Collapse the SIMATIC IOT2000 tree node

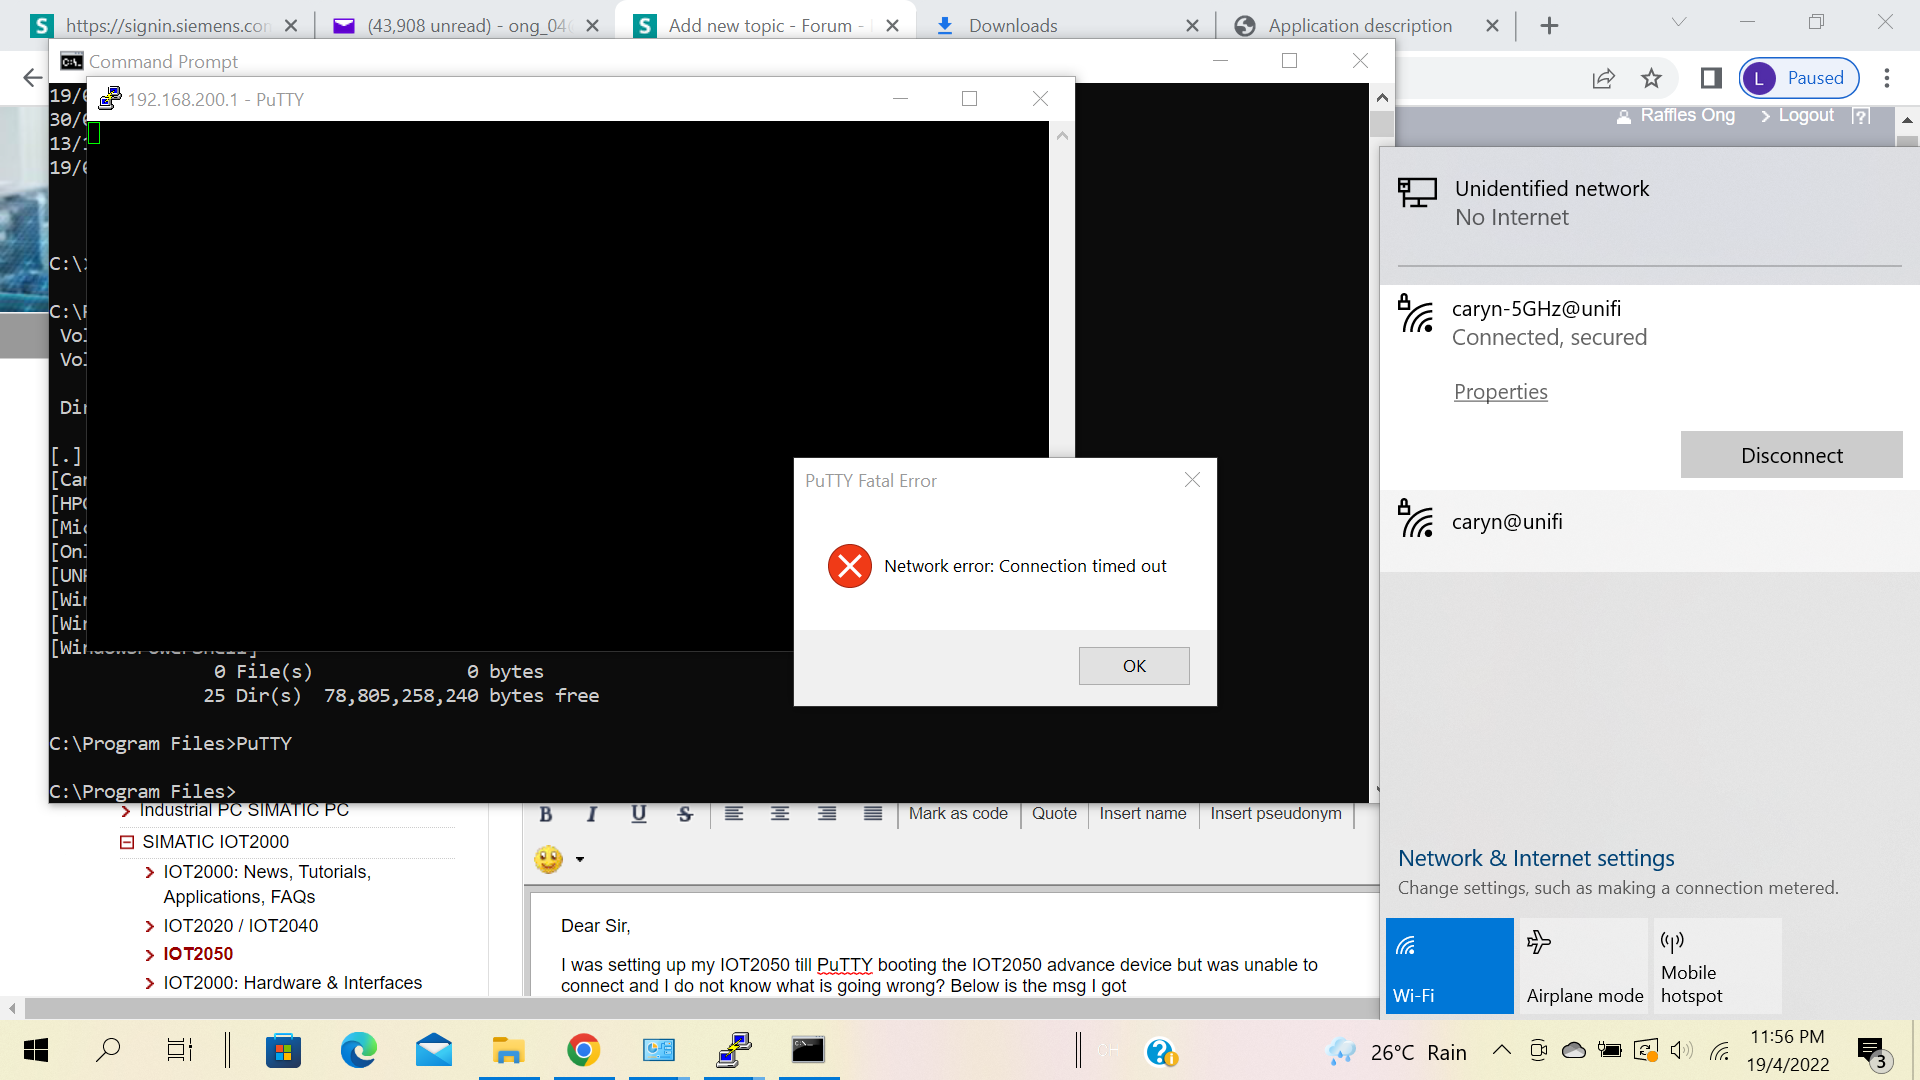click(x=127, y=842)
